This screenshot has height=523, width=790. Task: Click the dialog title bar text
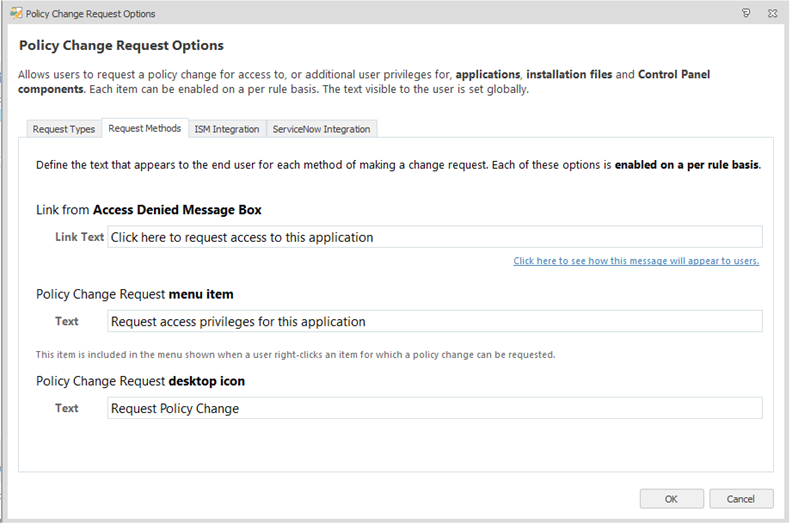(90, 14)
